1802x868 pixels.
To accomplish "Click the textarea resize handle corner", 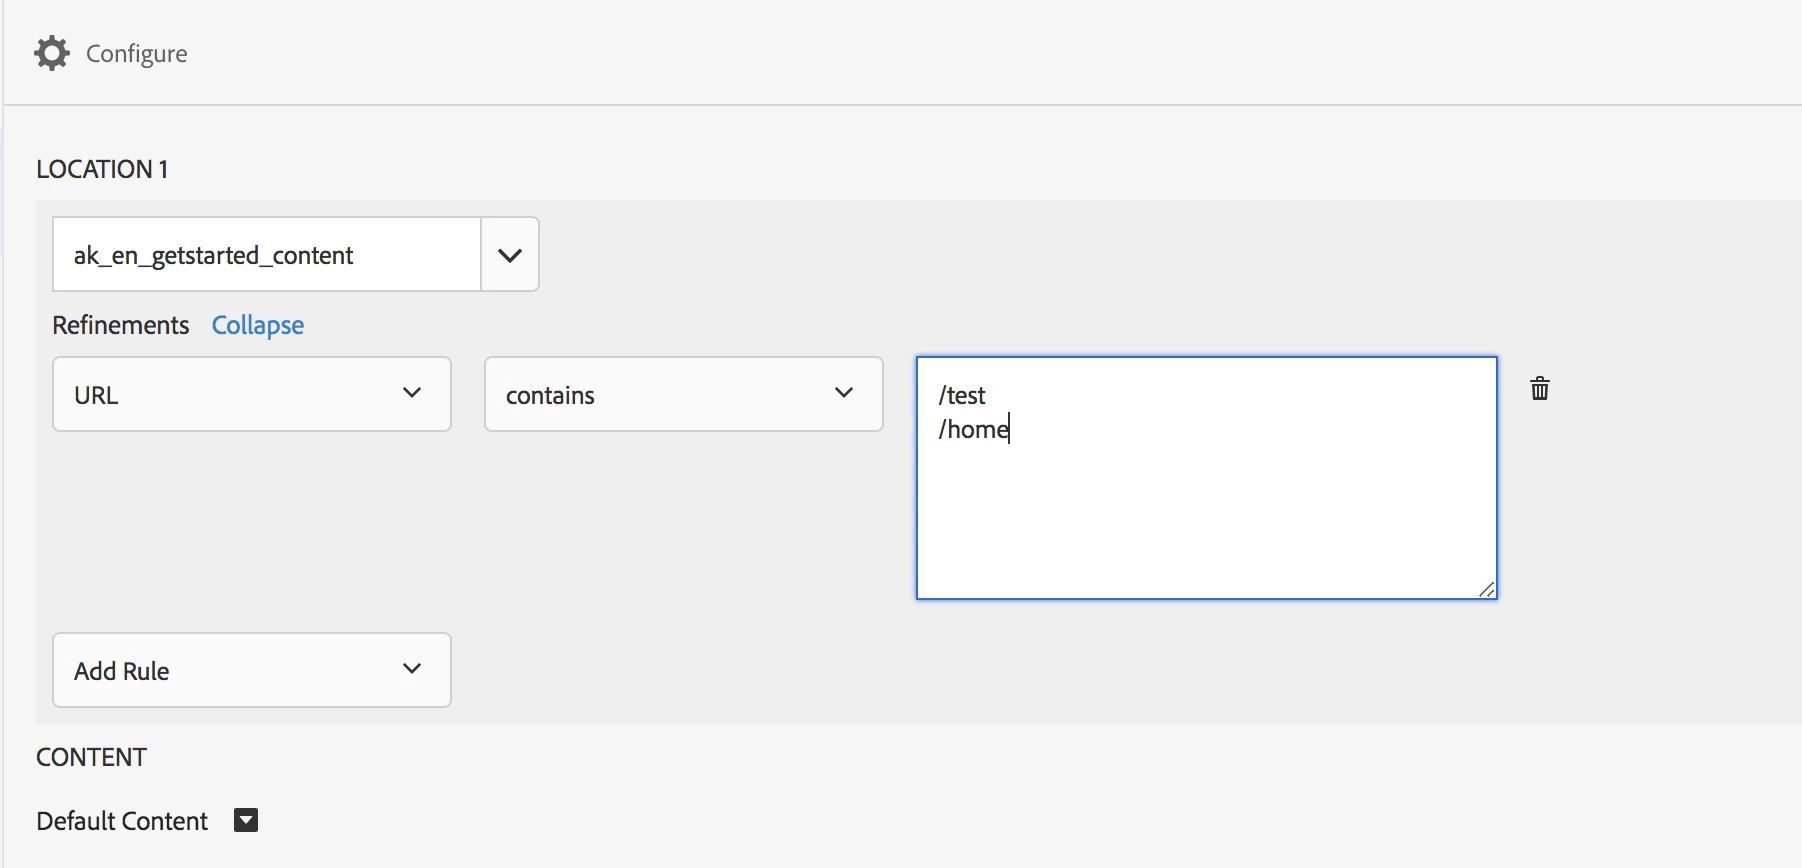I will (1487, 590).
